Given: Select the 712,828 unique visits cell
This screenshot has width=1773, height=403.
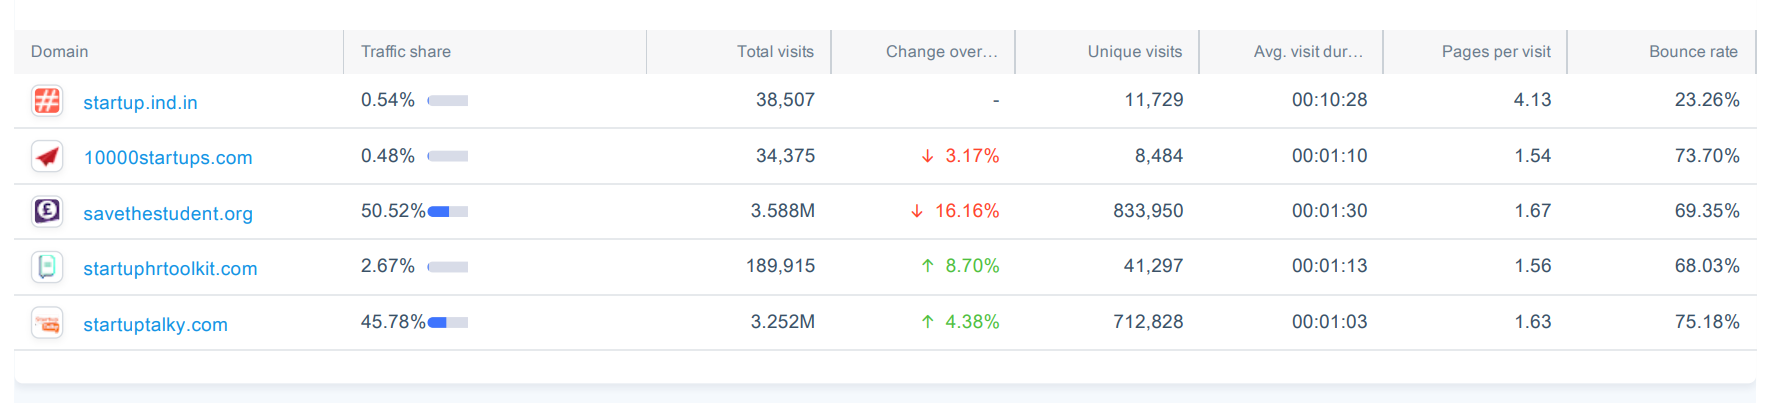Looking at the screenshot, I should coord(1148,322).
